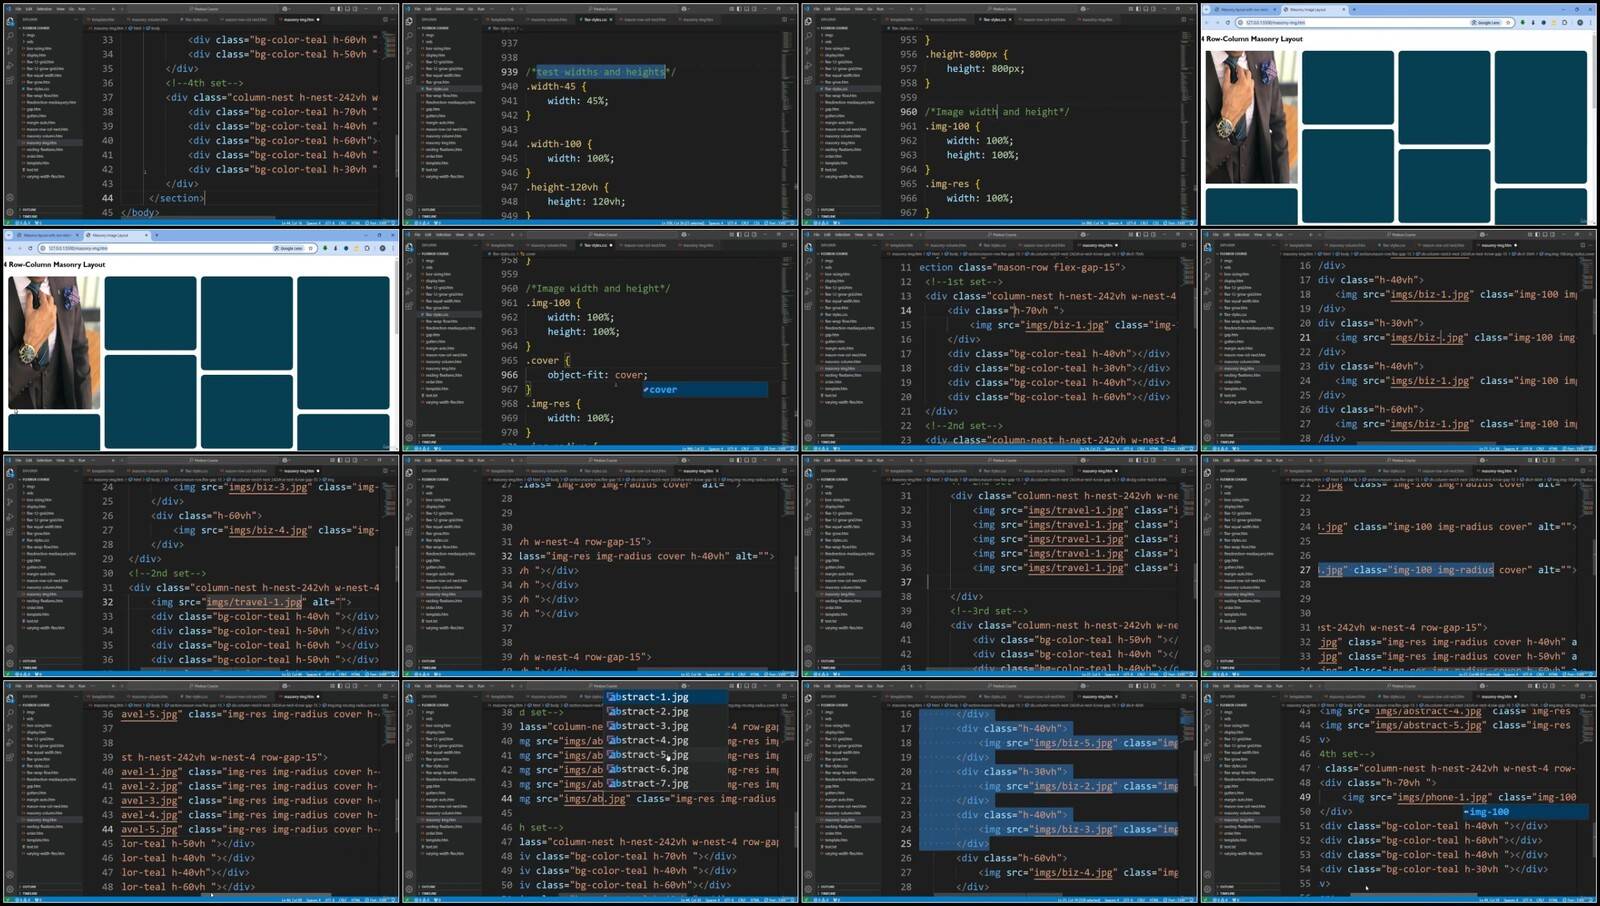Expand imgs folder in </section> frame explorer

tap(30, 35)
